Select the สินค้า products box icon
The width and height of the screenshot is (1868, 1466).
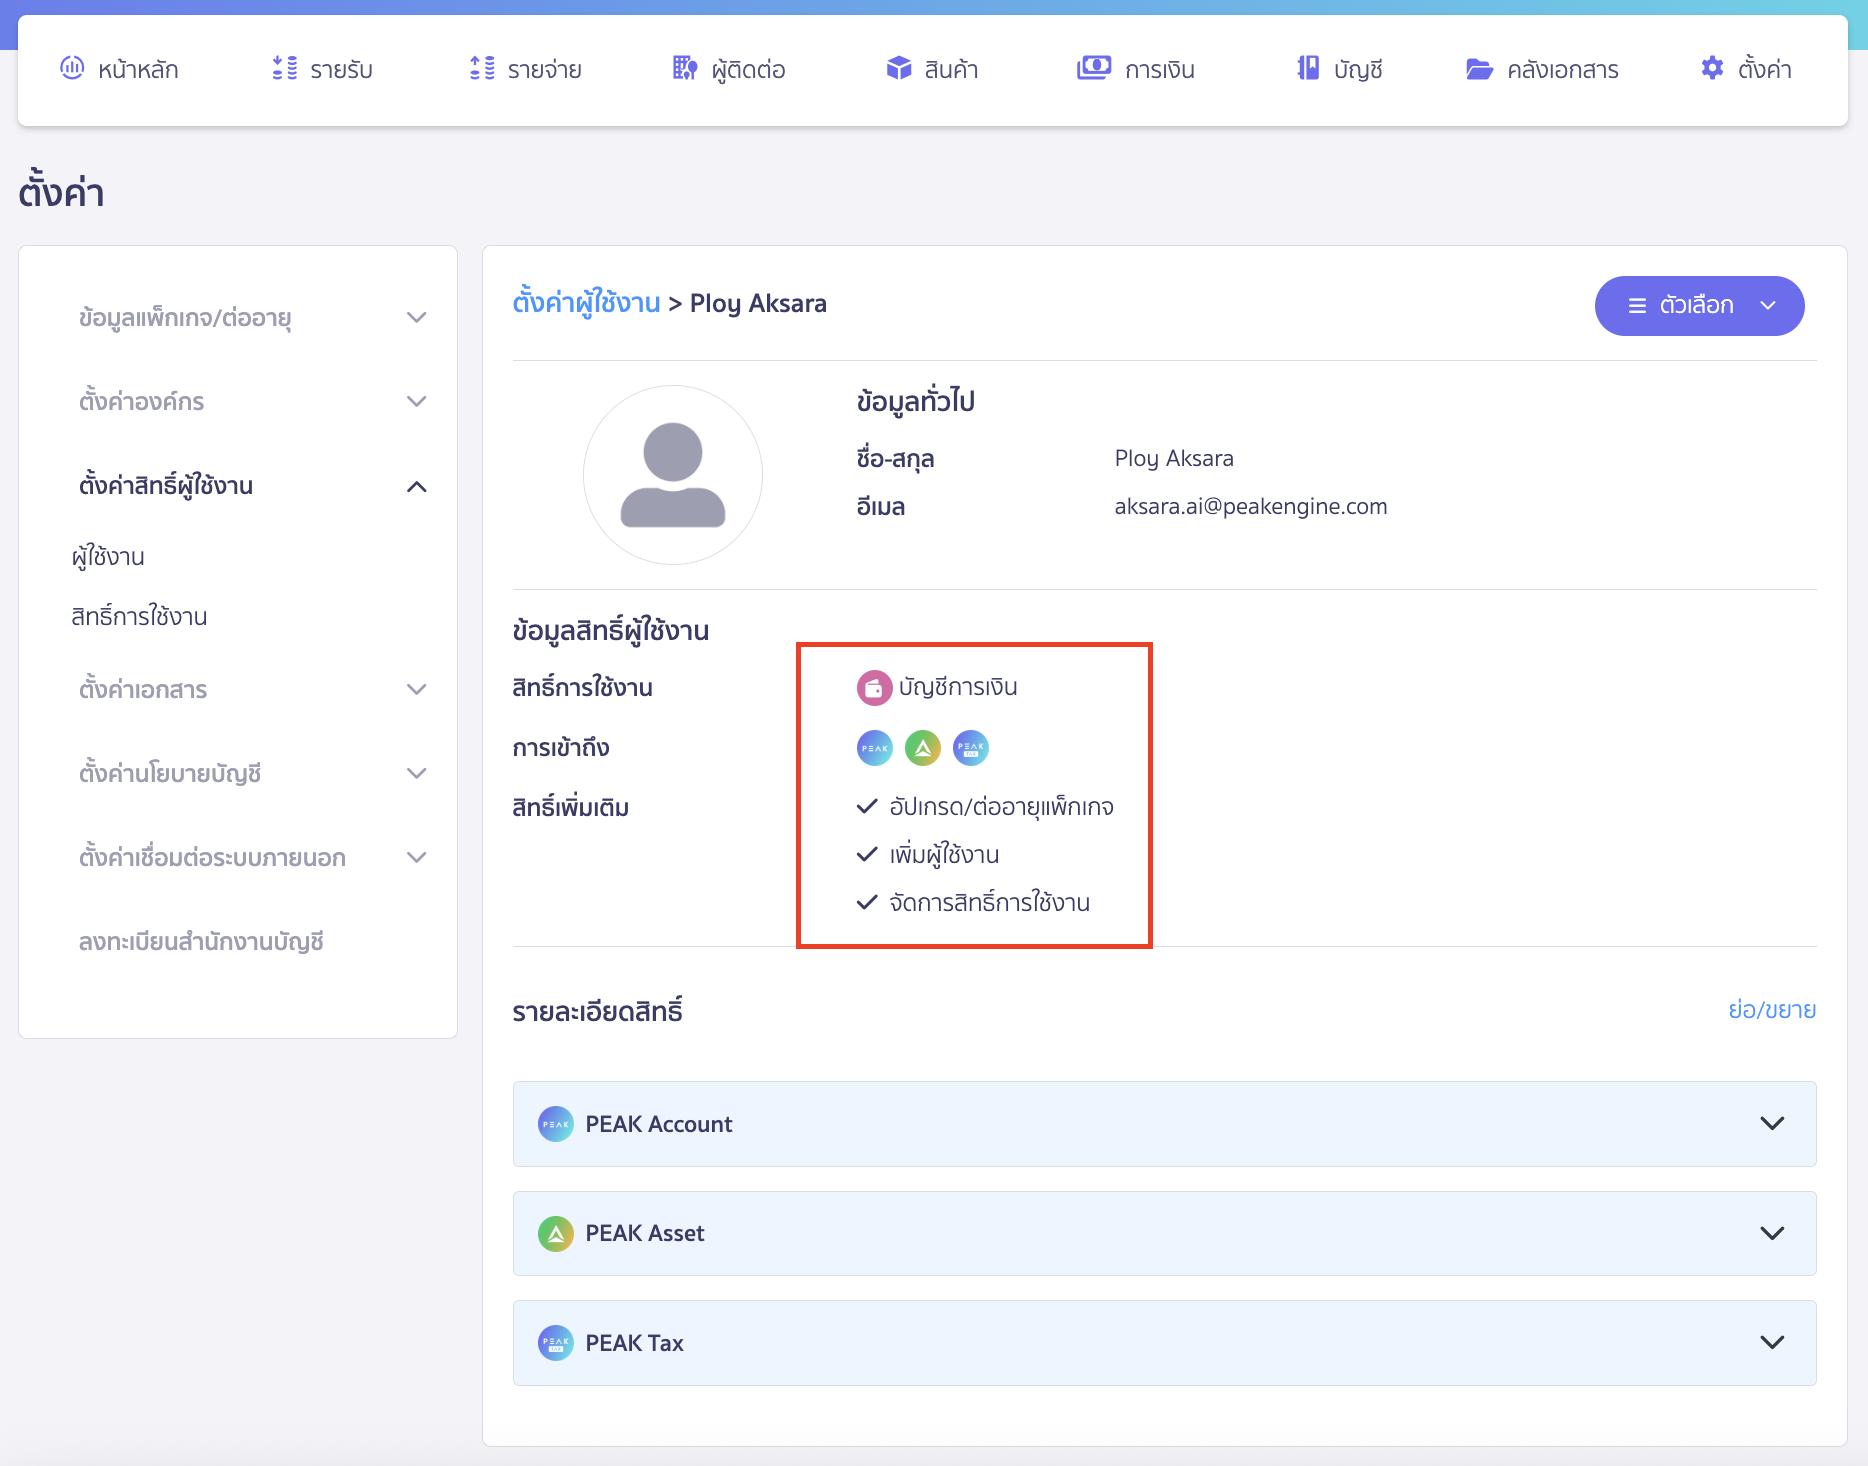point(897,68)
